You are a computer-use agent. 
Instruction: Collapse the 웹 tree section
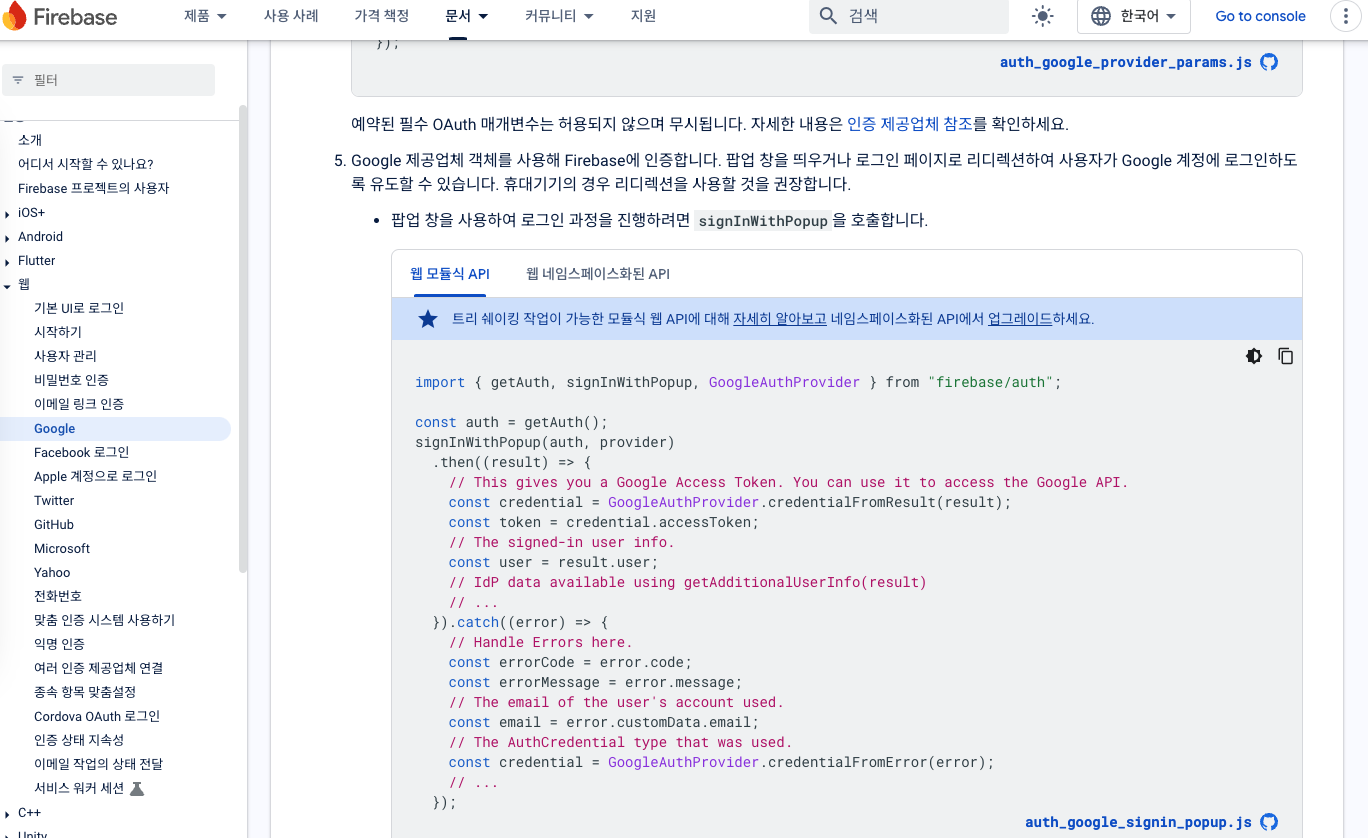[8, 285]
